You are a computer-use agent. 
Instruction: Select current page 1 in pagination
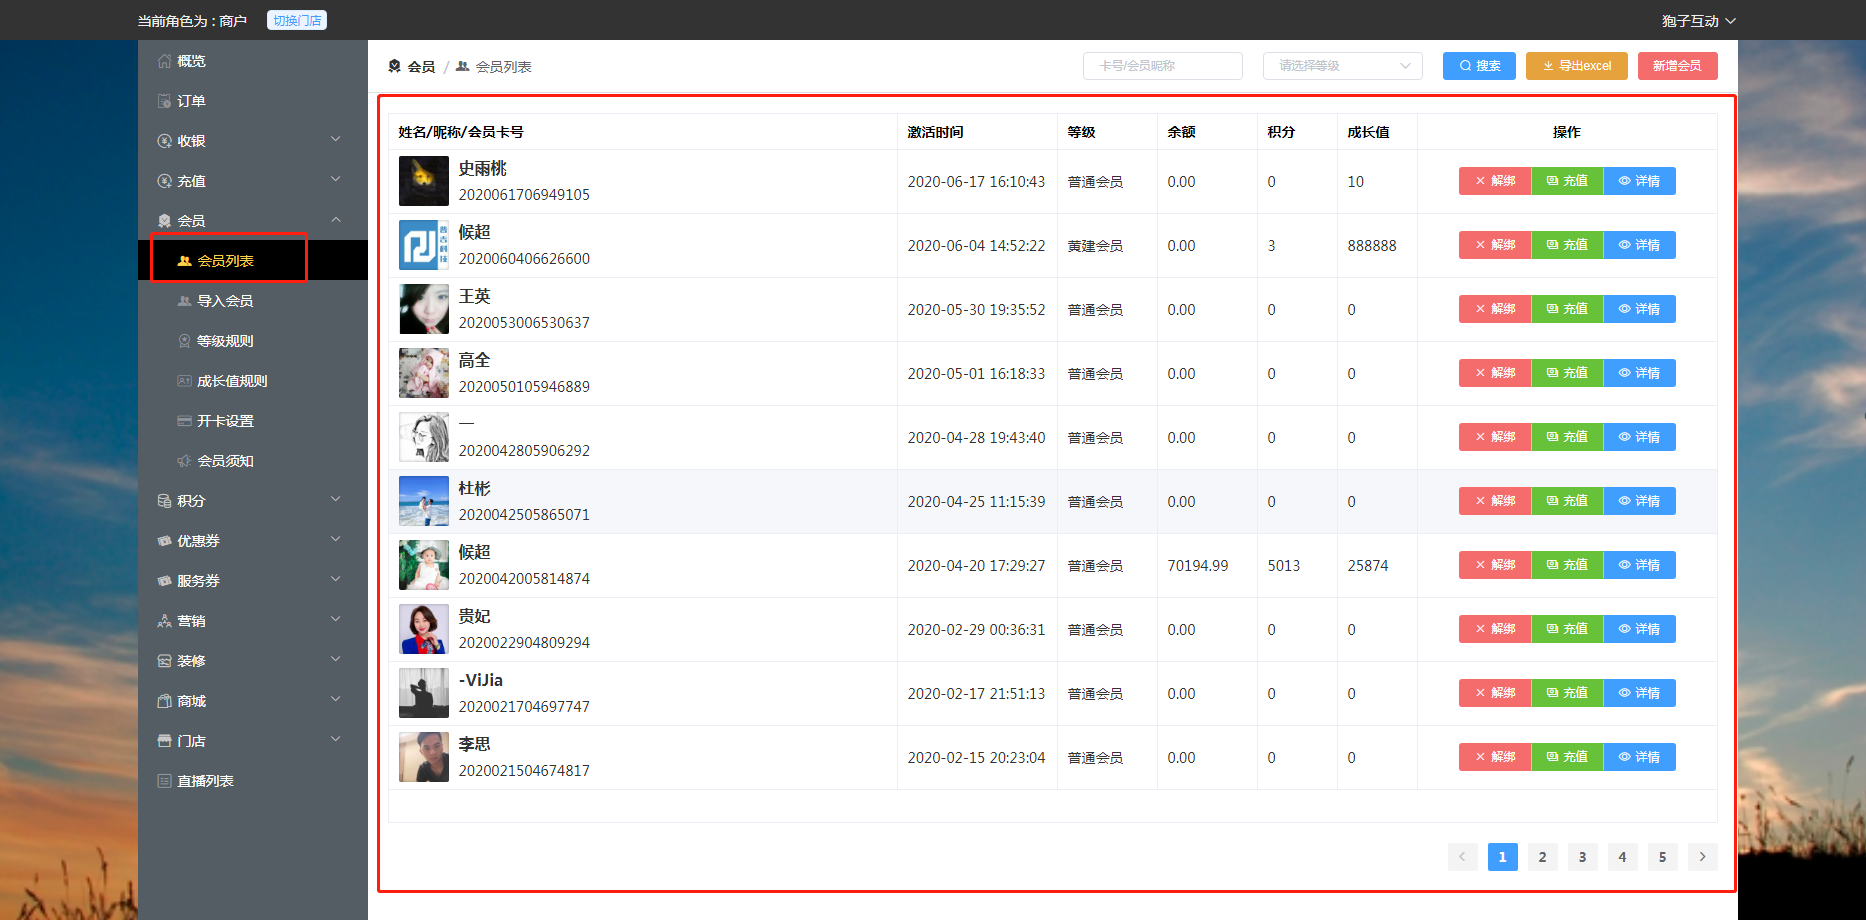tap(1502, 857)
